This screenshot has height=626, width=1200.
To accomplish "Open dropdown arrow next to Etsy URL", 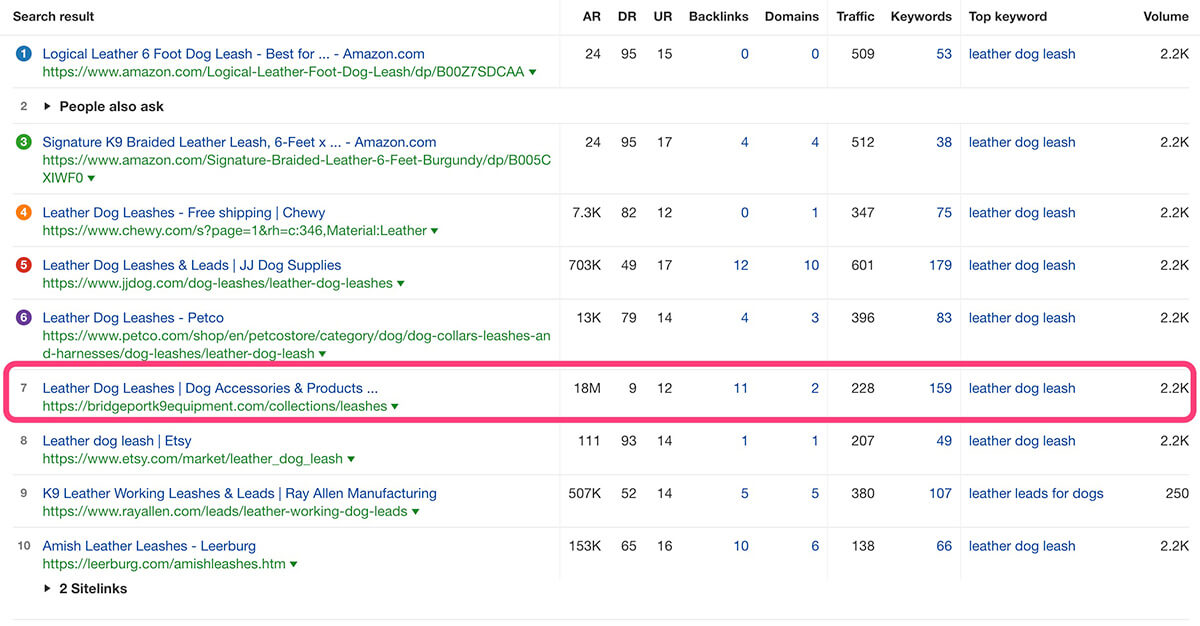I will (351, 460).
